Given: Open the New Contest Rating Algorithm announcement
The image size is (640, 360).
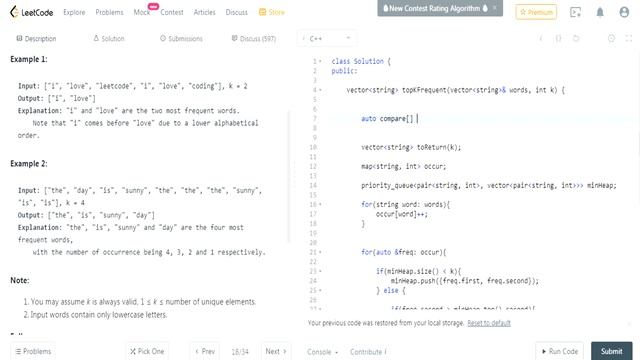Looking at the screenshot, I should point(435,8).
